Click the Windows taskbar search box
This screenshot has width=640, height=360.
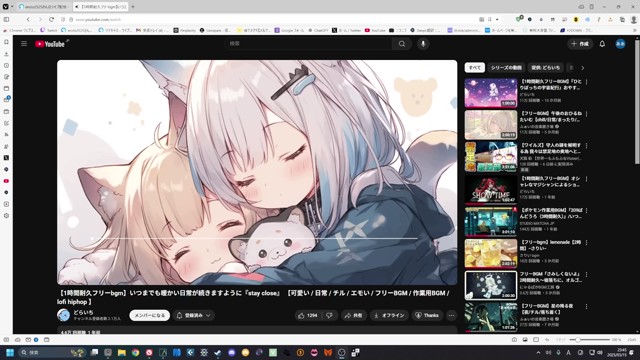(x=53, y=353)
